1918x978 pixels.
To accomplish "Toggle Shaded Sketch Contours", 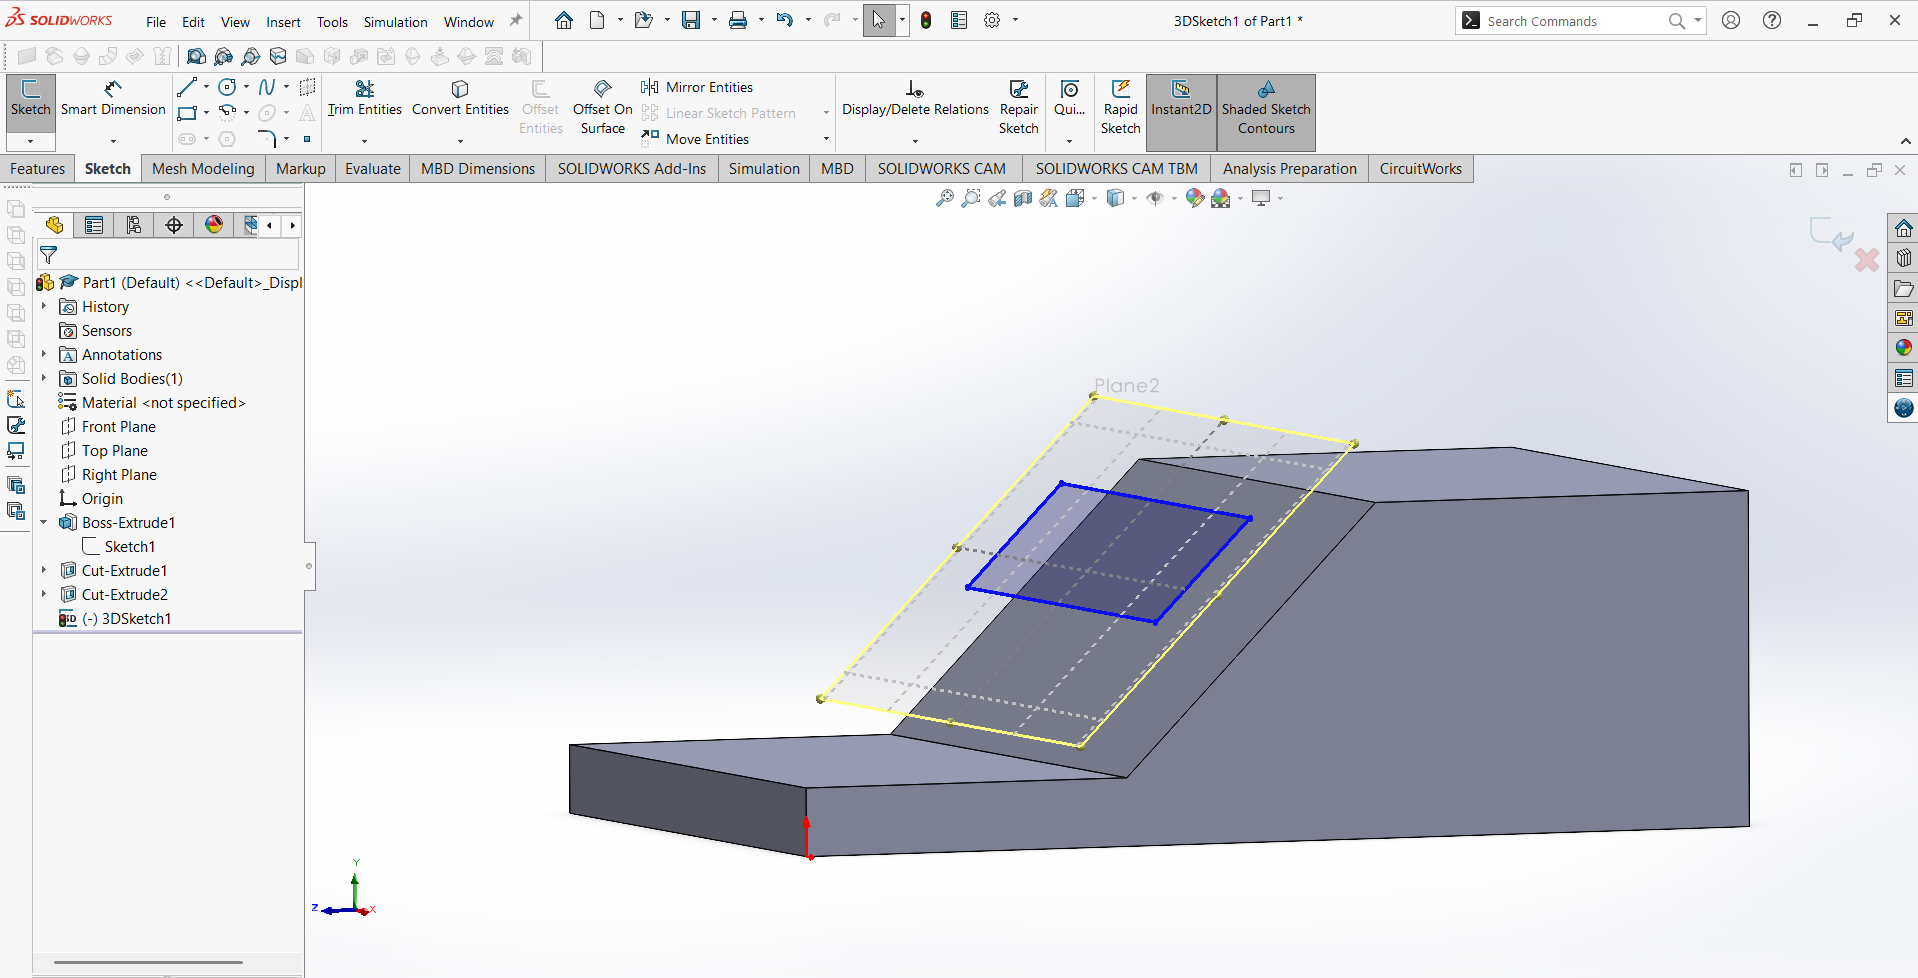I will tap(1266, 112).
